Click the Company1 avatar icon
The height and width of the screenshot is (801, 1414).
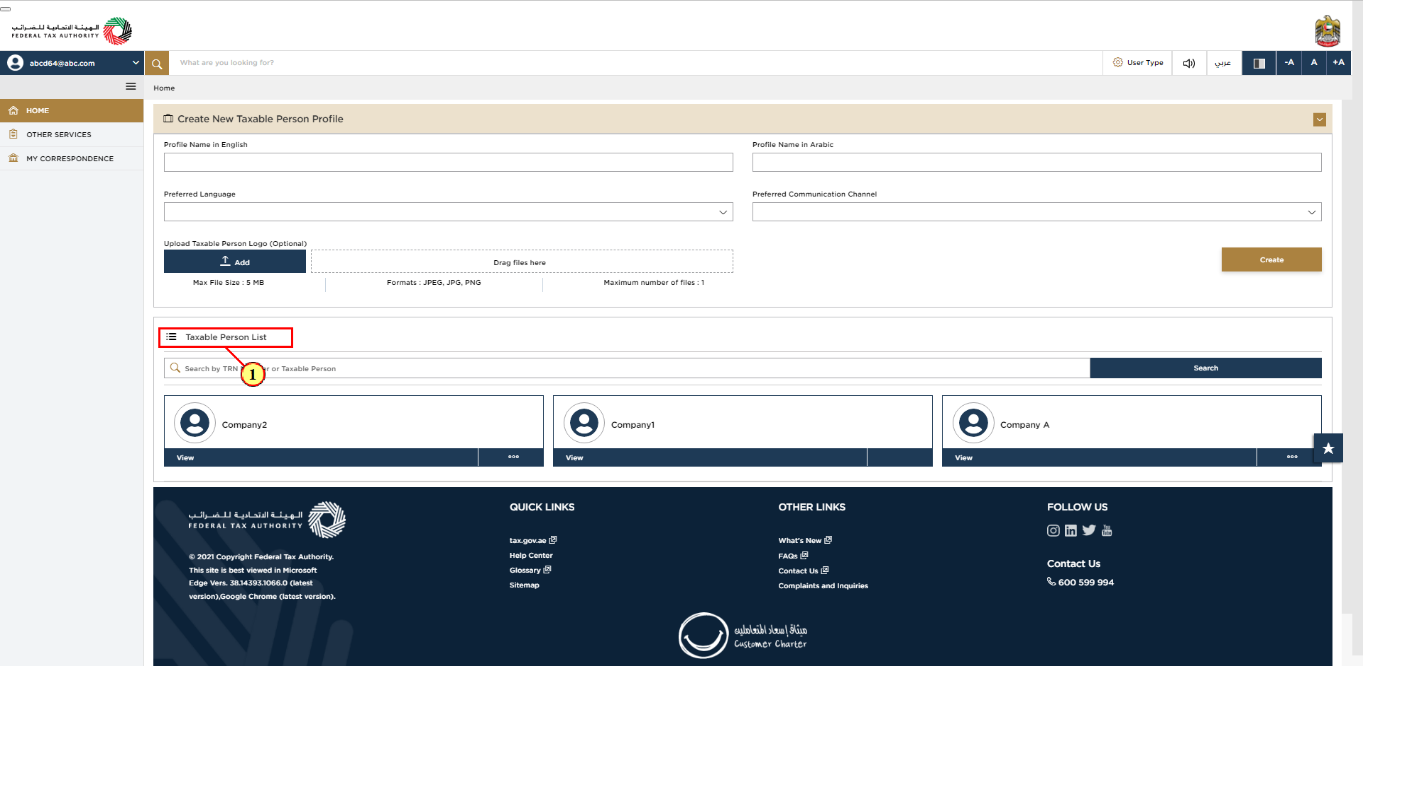click(x=584, y=423)
